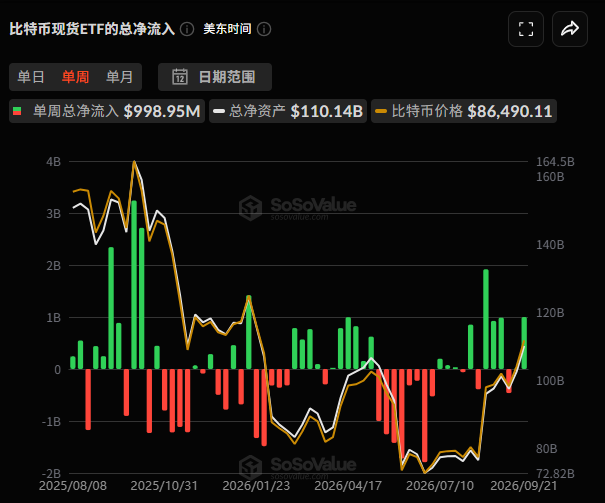Screen dimensions: 605x503
Task: Click the last green bar at chart's right edge
Action: (524, 343)
